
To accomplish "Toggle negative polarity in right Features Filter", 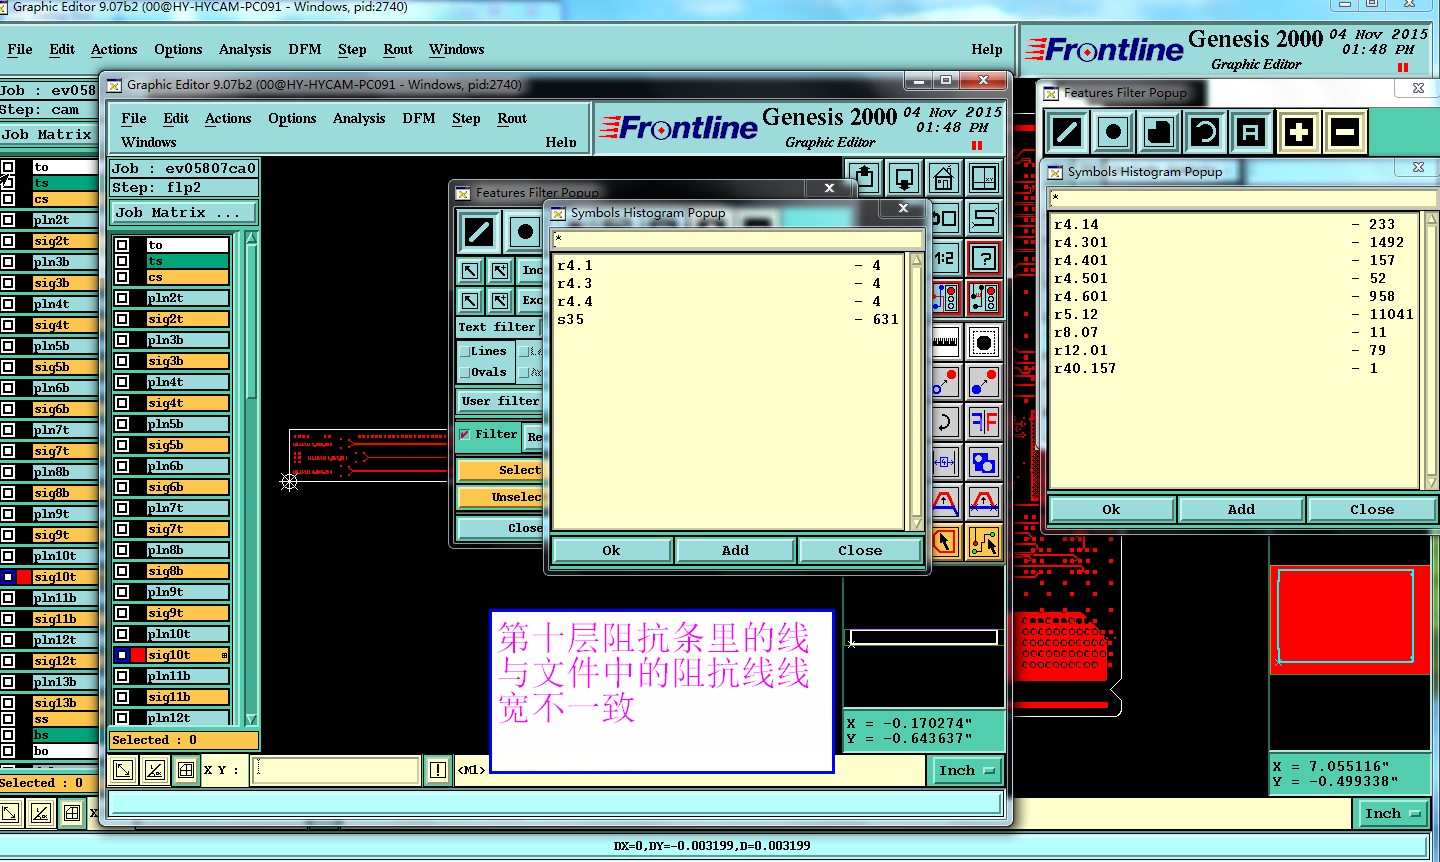I will coord(1345,132).
